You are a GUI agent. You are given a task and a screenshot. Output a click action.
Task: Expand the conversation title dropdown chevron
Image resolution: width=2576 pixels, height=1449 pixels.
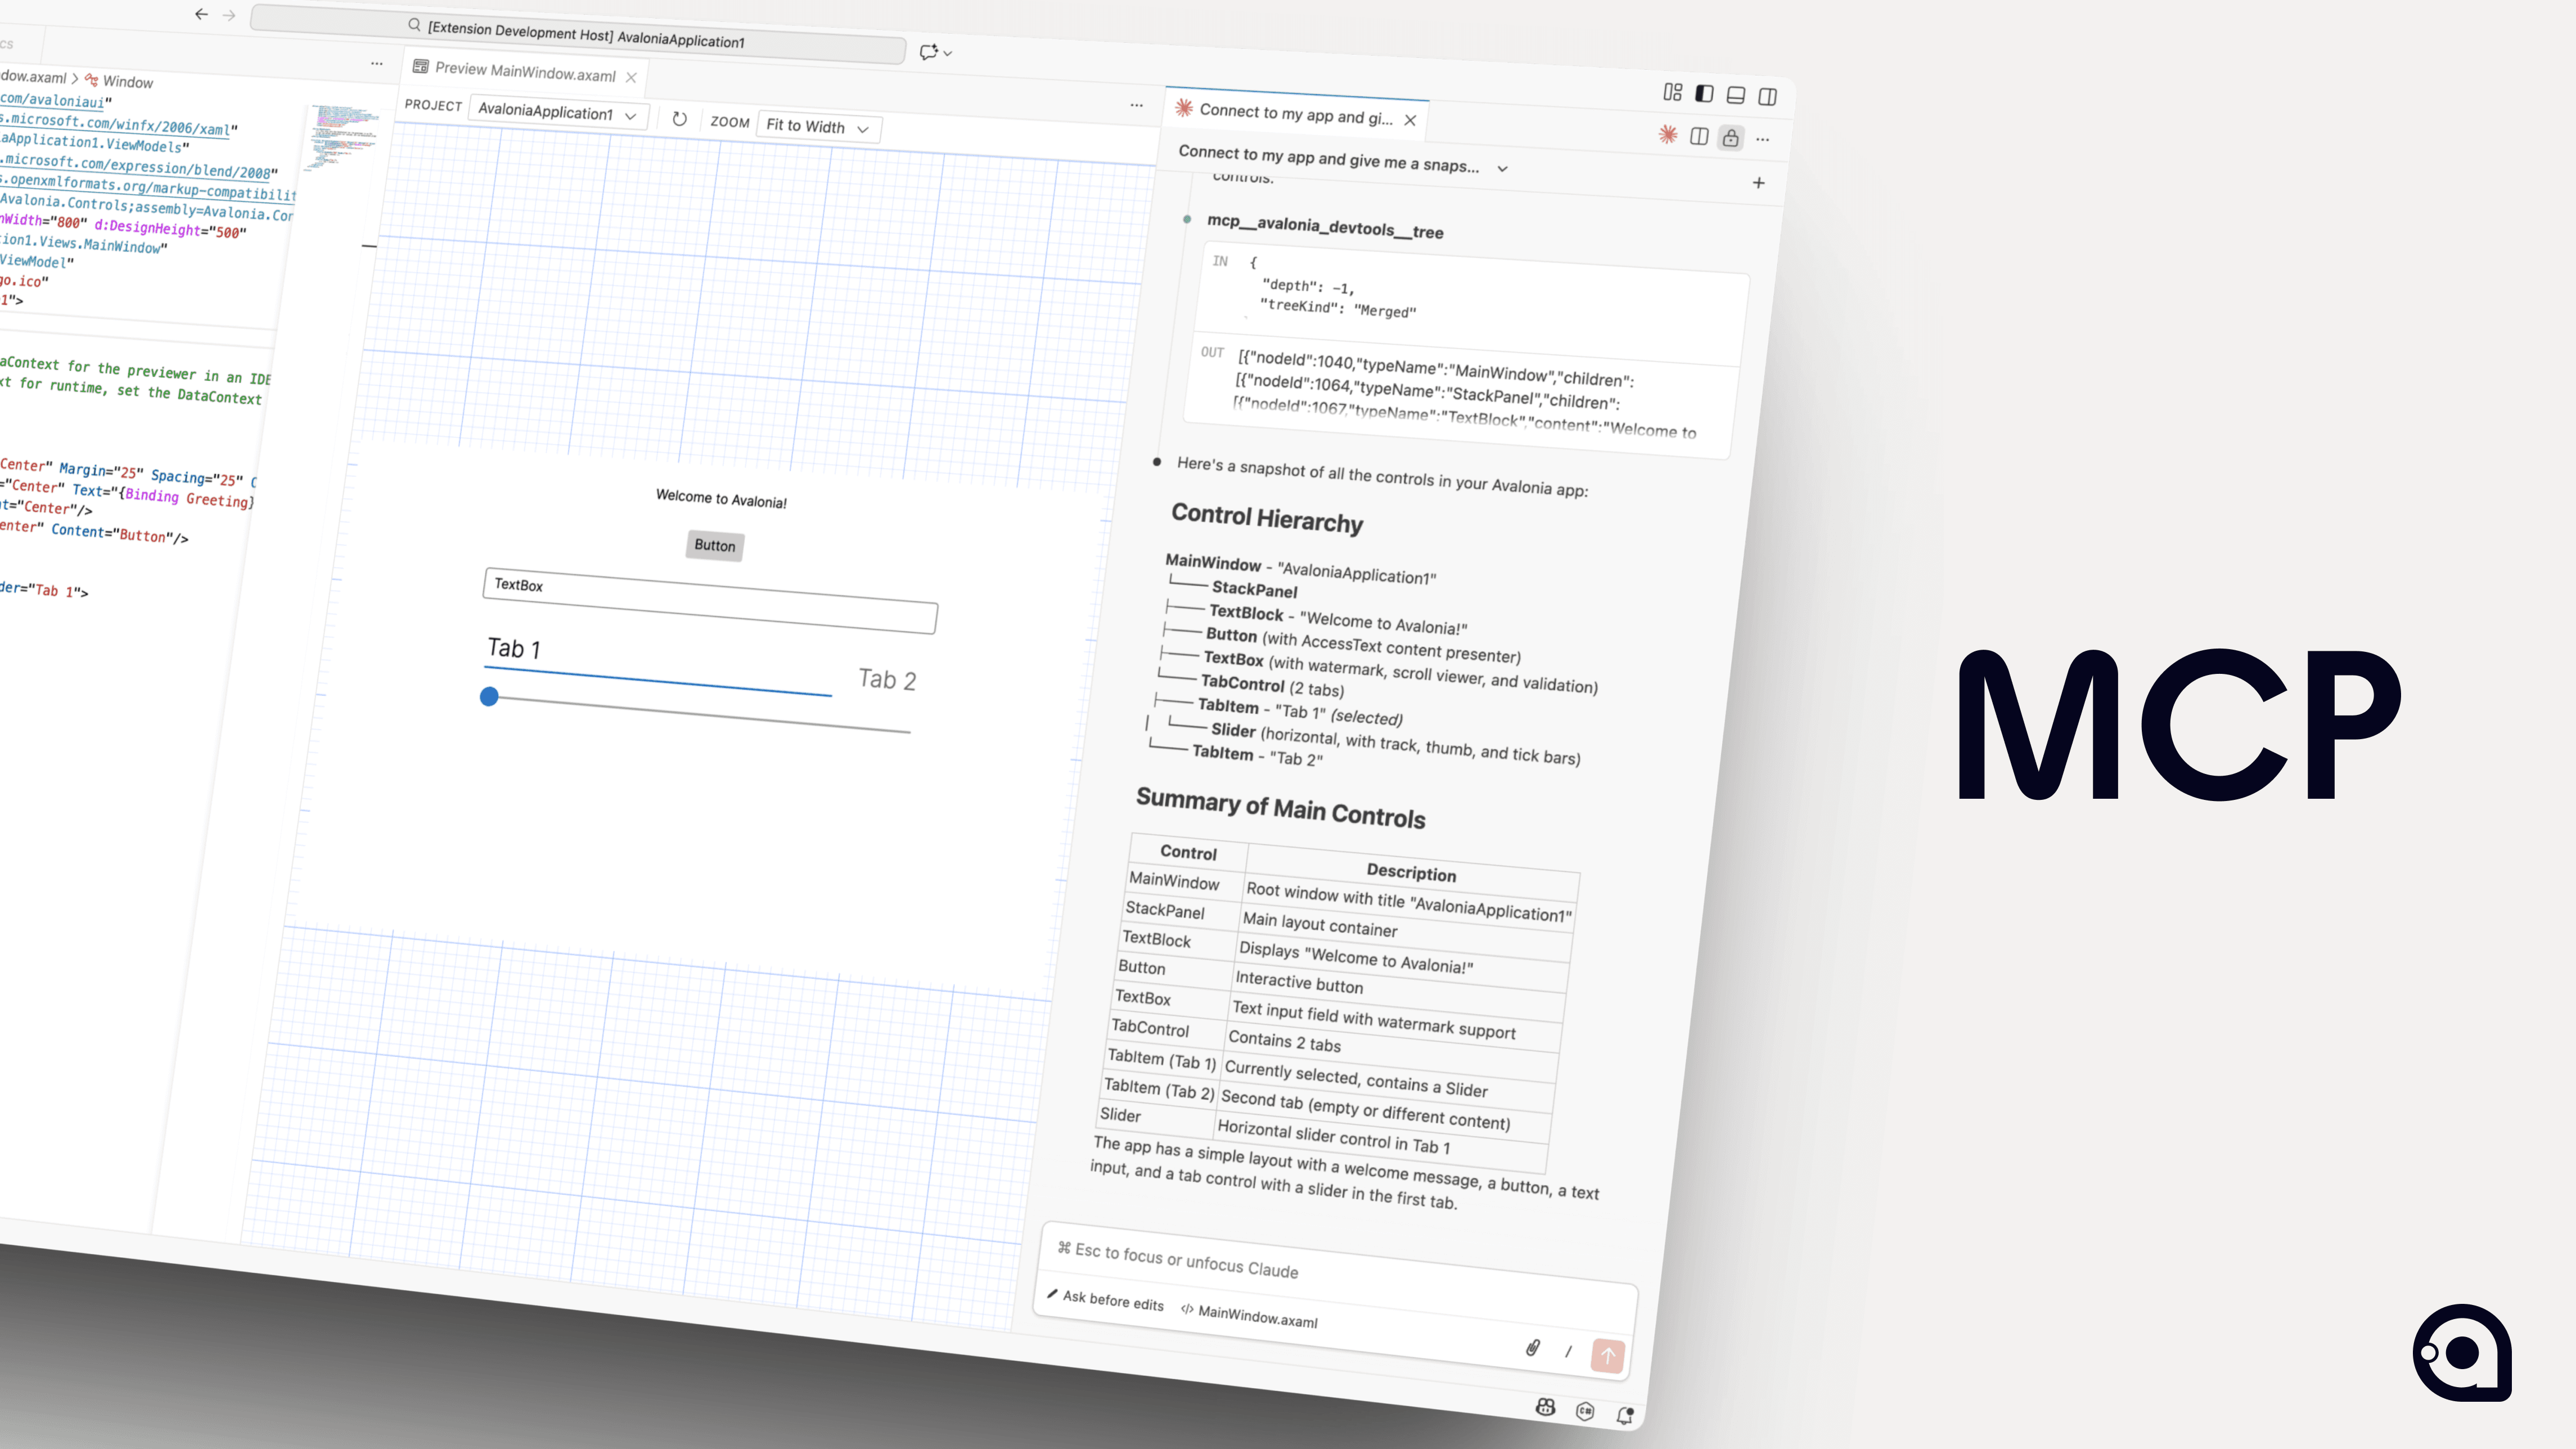point(1502,169)
